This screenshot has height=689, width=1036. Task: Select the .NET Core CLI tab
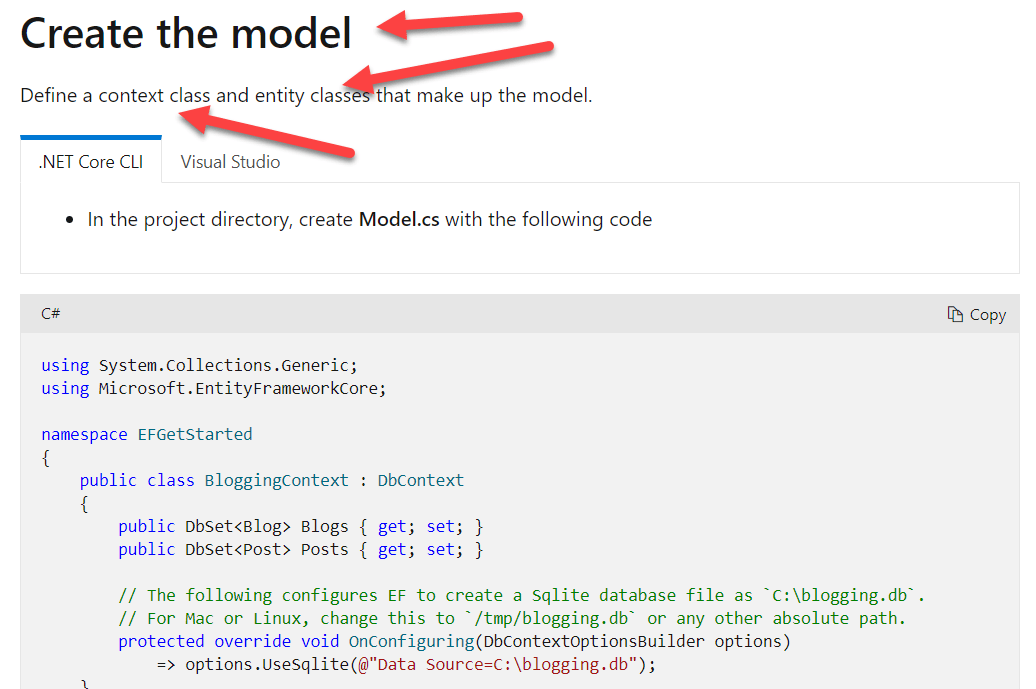point(91,162)
